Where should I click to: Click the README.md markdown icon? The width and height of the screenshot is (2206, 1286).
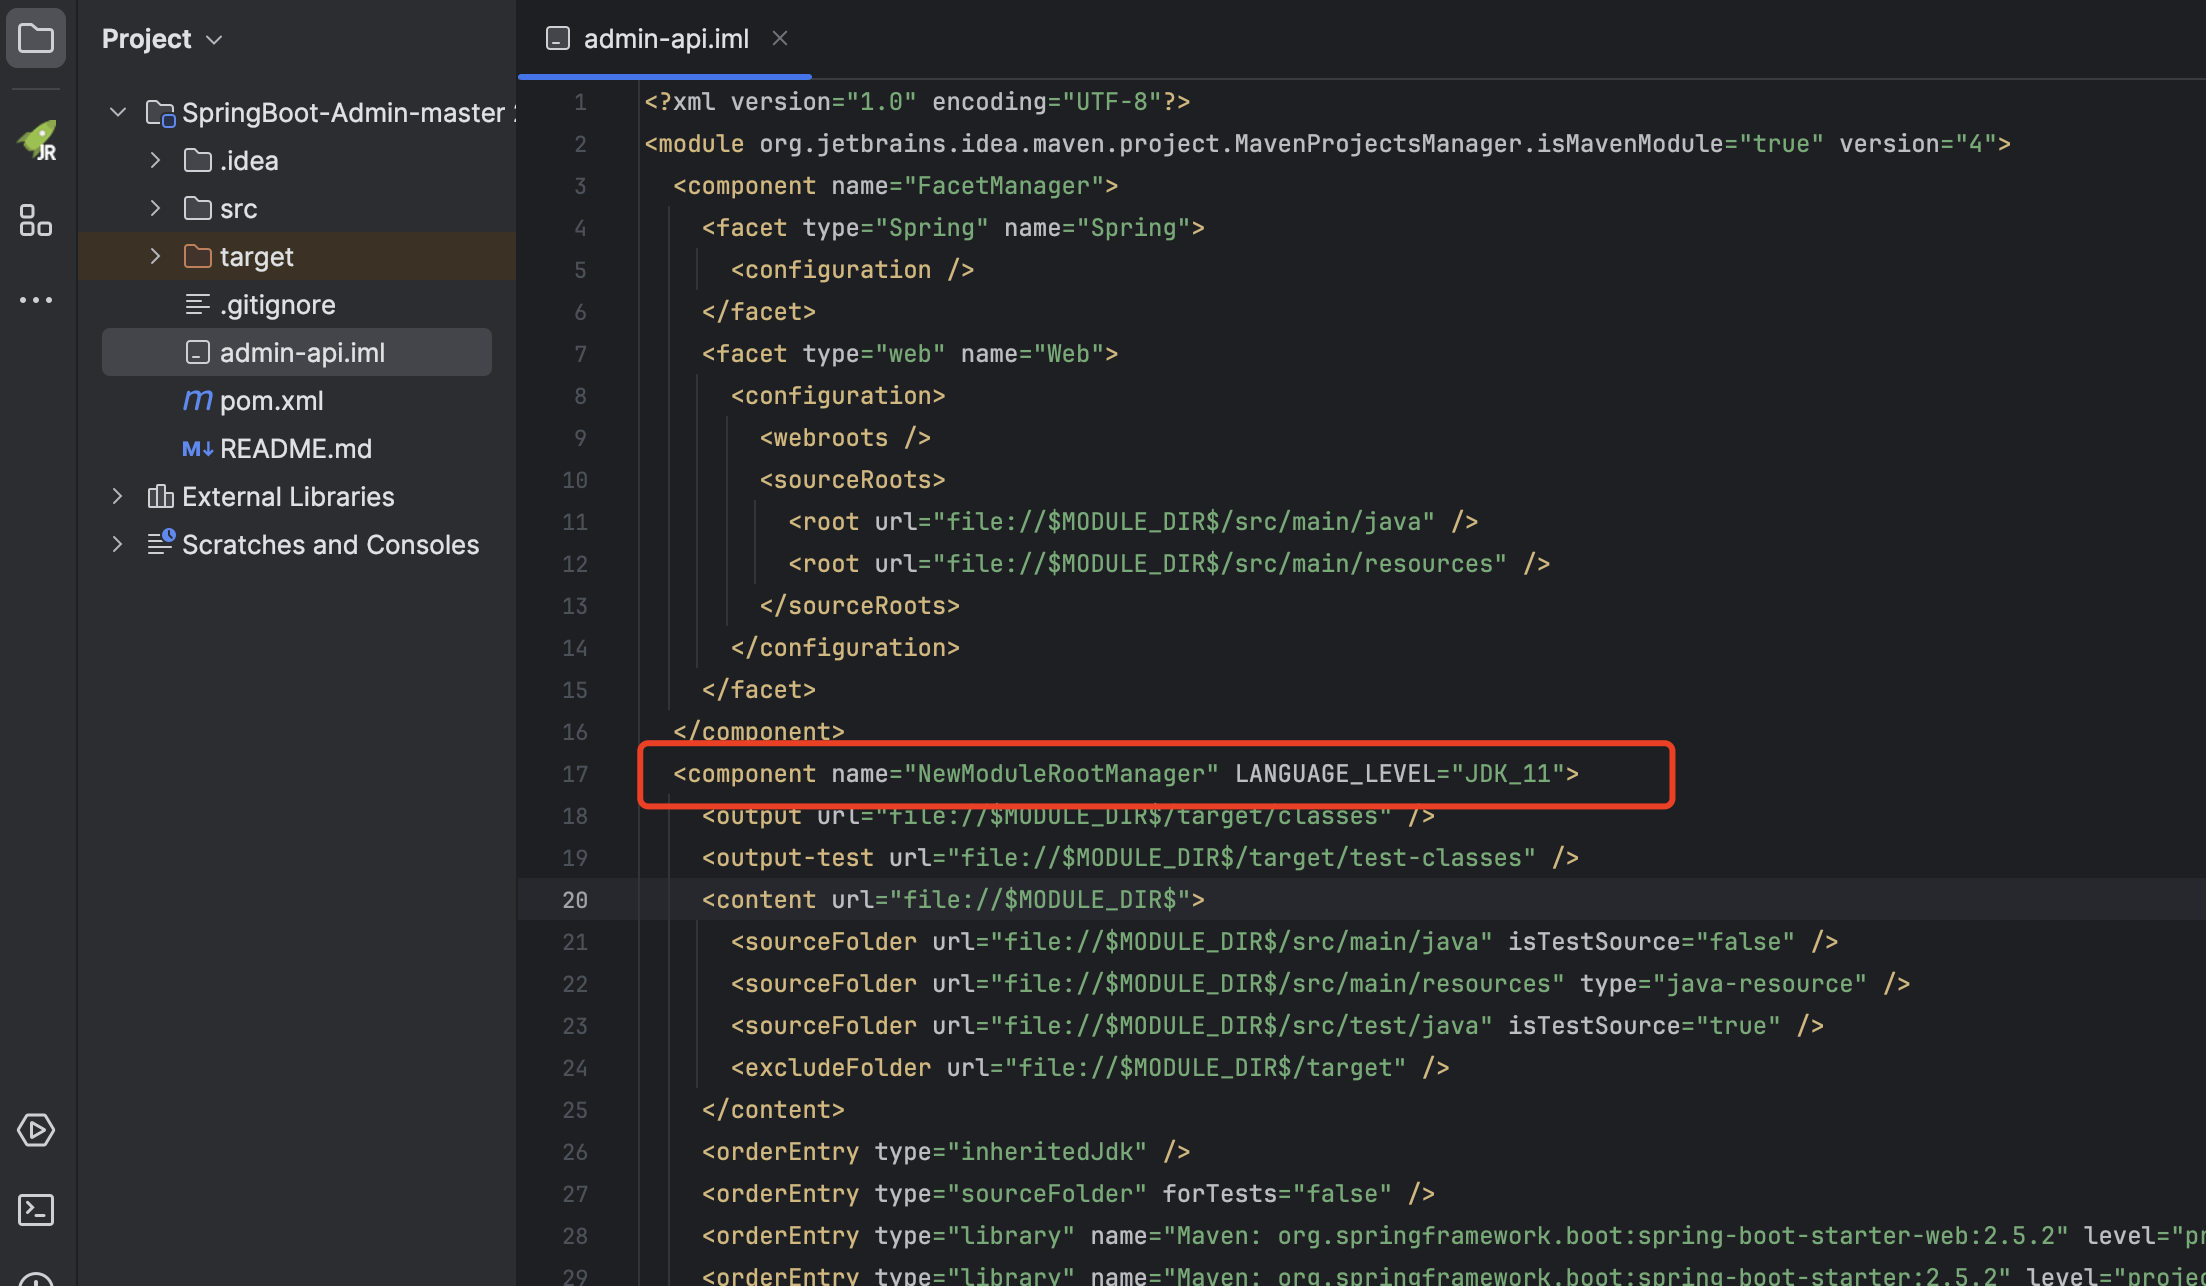point(198,449)
